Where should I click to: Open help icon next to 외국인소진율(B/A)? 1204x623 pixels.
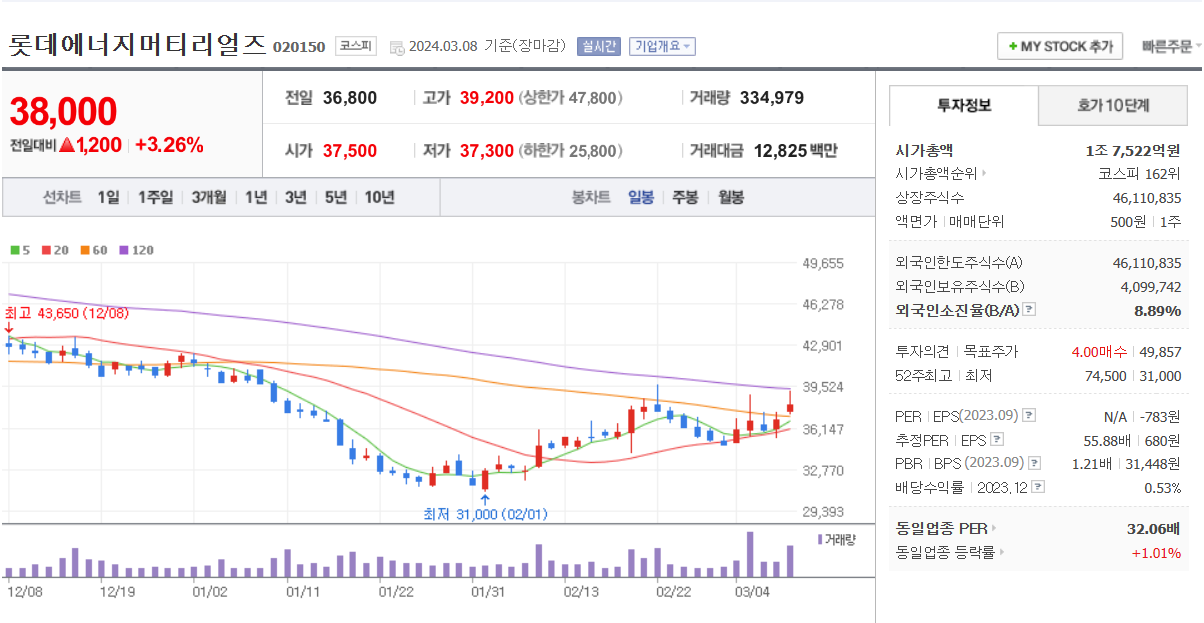click(x=1029, y=310)
